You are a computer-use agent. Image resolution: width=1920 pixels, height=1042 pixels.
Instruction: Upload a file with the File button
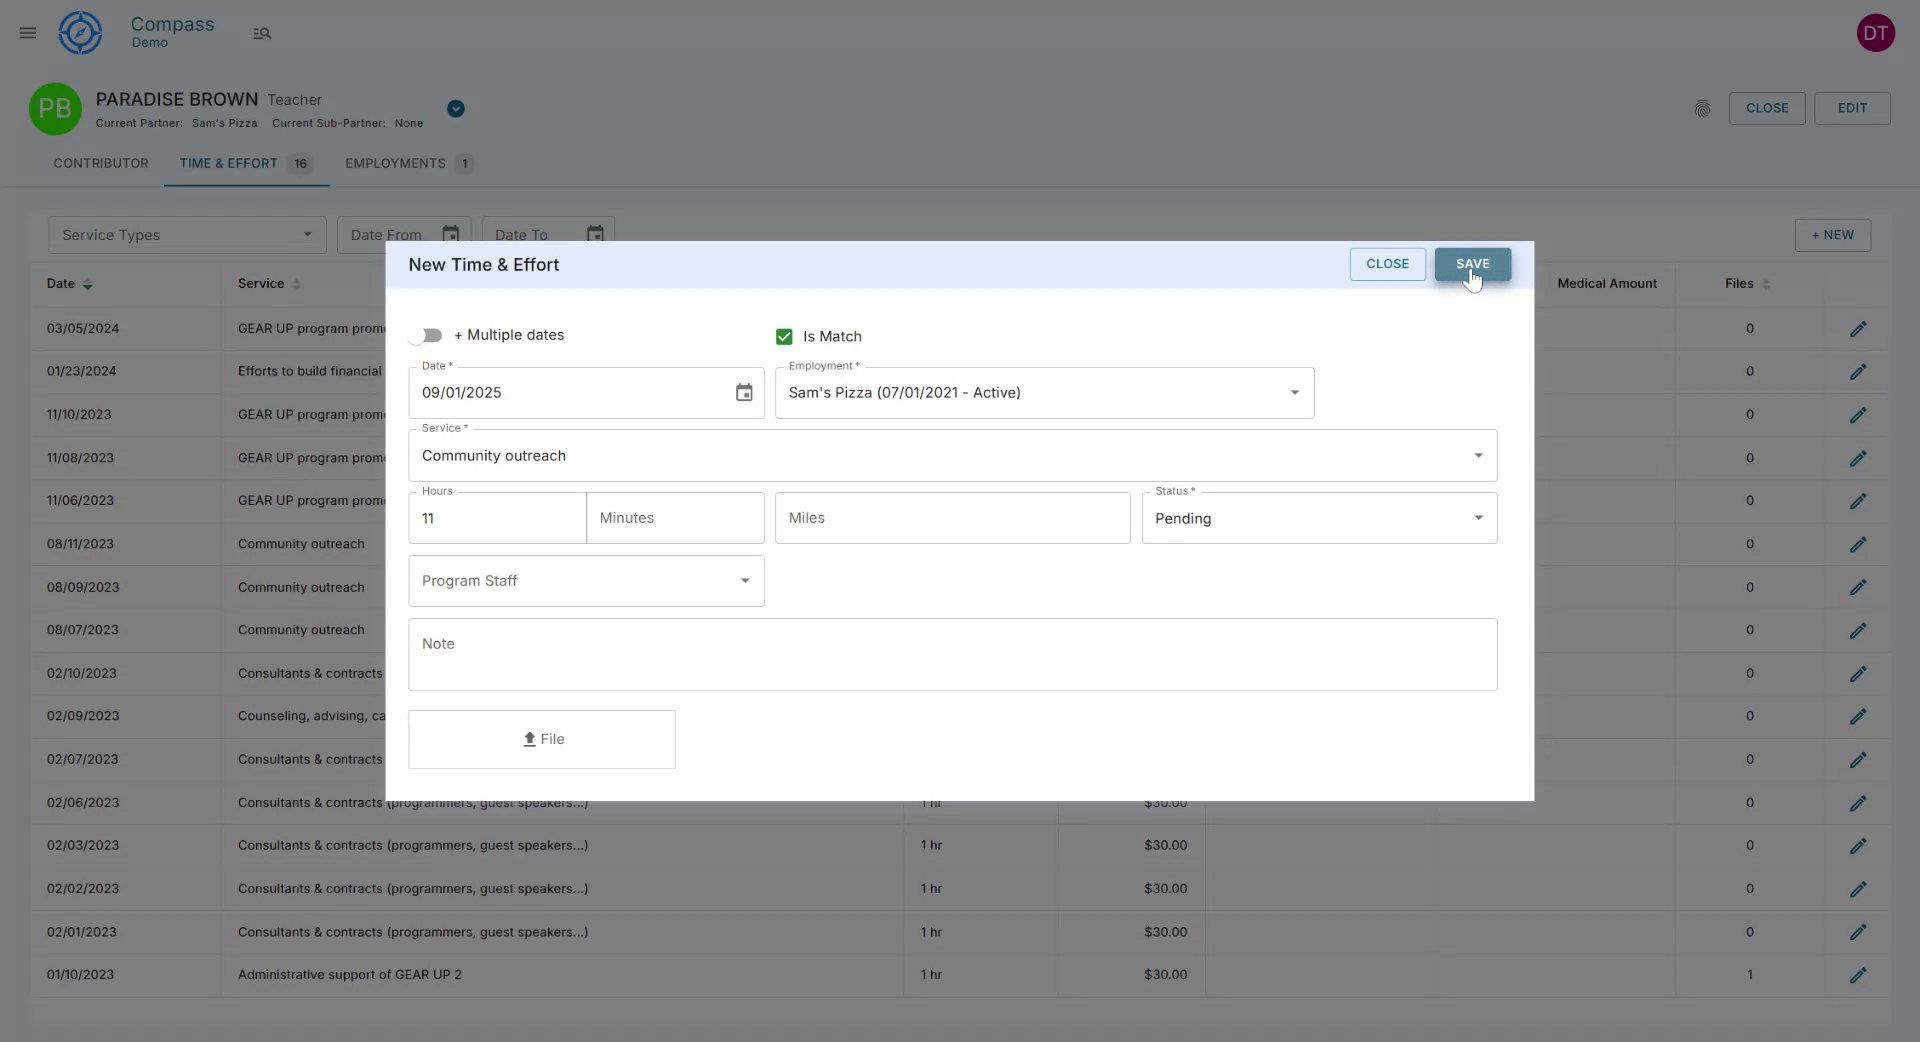tap(541, 739)
